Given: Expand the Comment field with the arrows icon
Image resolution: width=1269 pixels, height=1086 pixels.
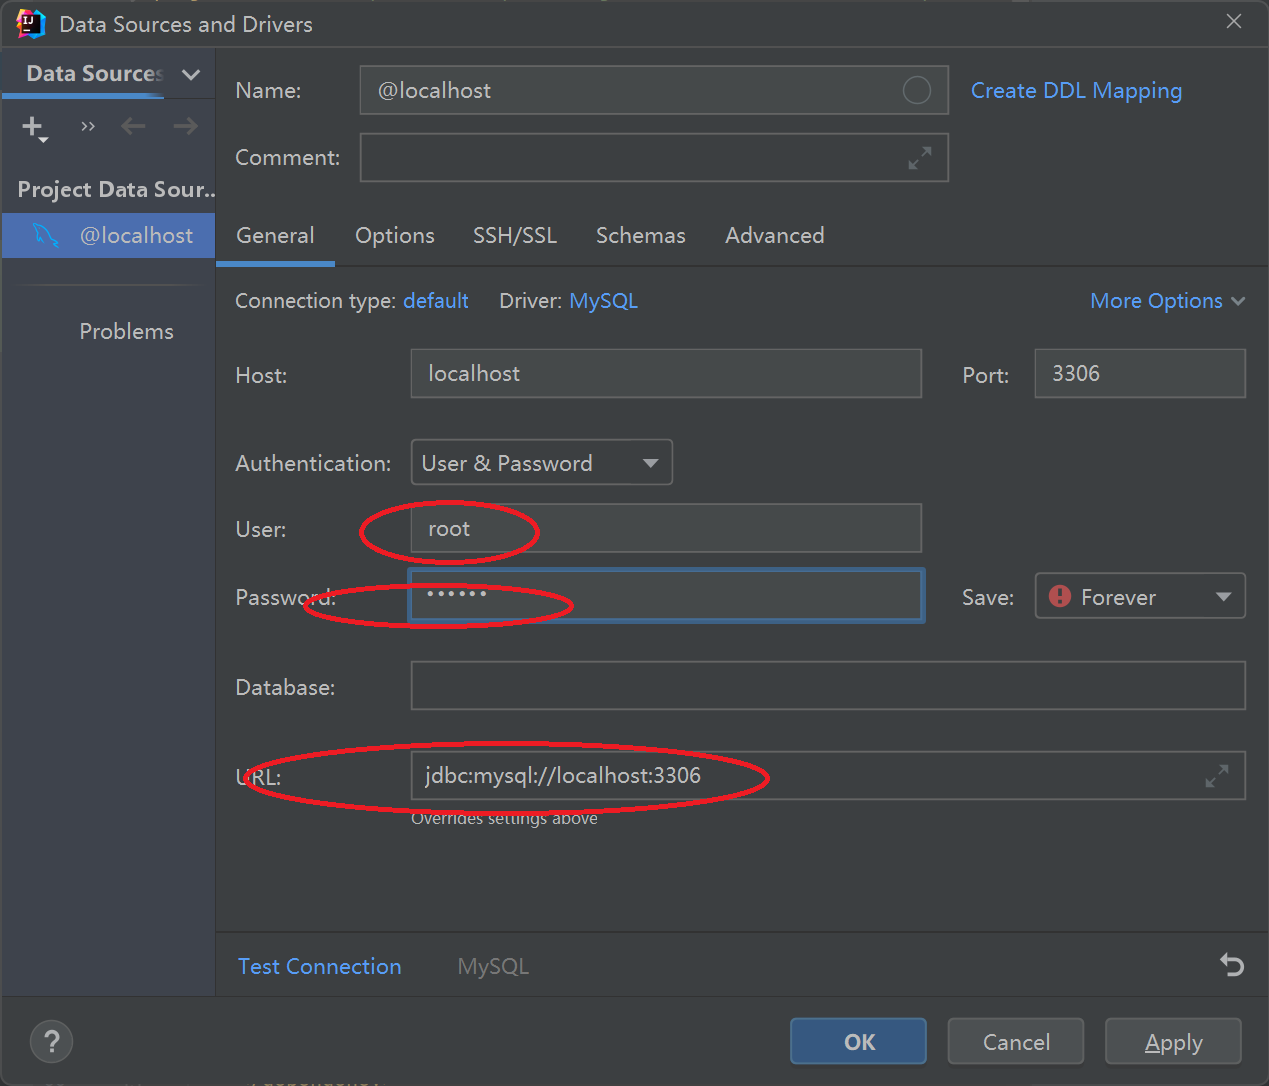Looking at the screenshot, I should (x=920, y=158).
